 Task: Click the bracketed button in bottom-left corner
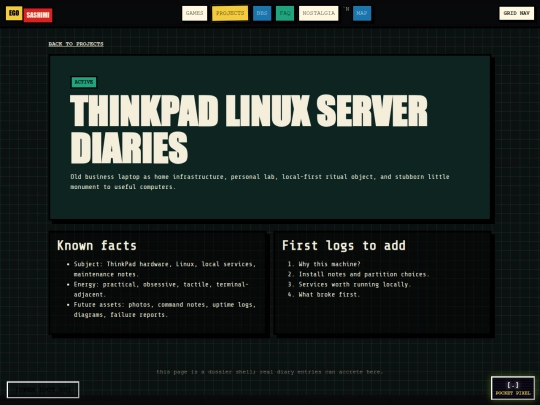point(43,390)
